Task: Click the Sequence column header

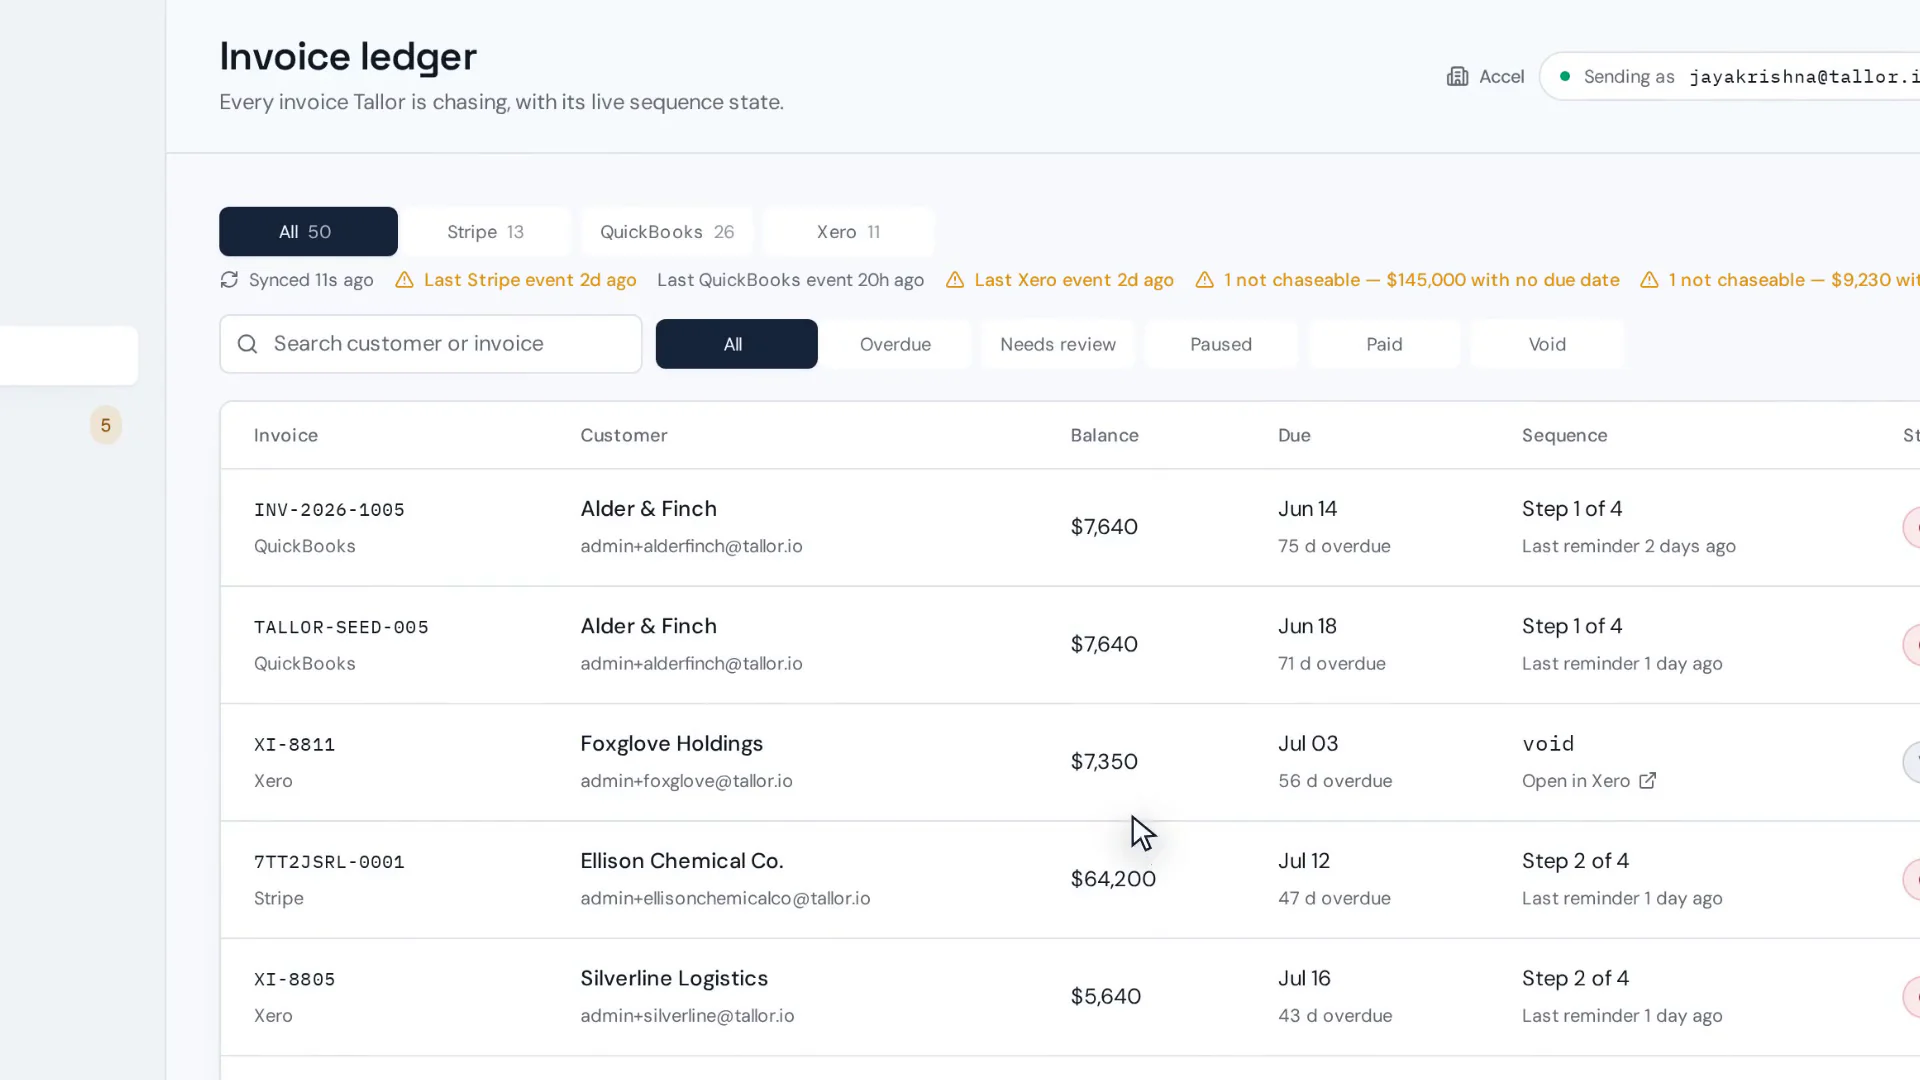Action: [x=1565, y=435]
